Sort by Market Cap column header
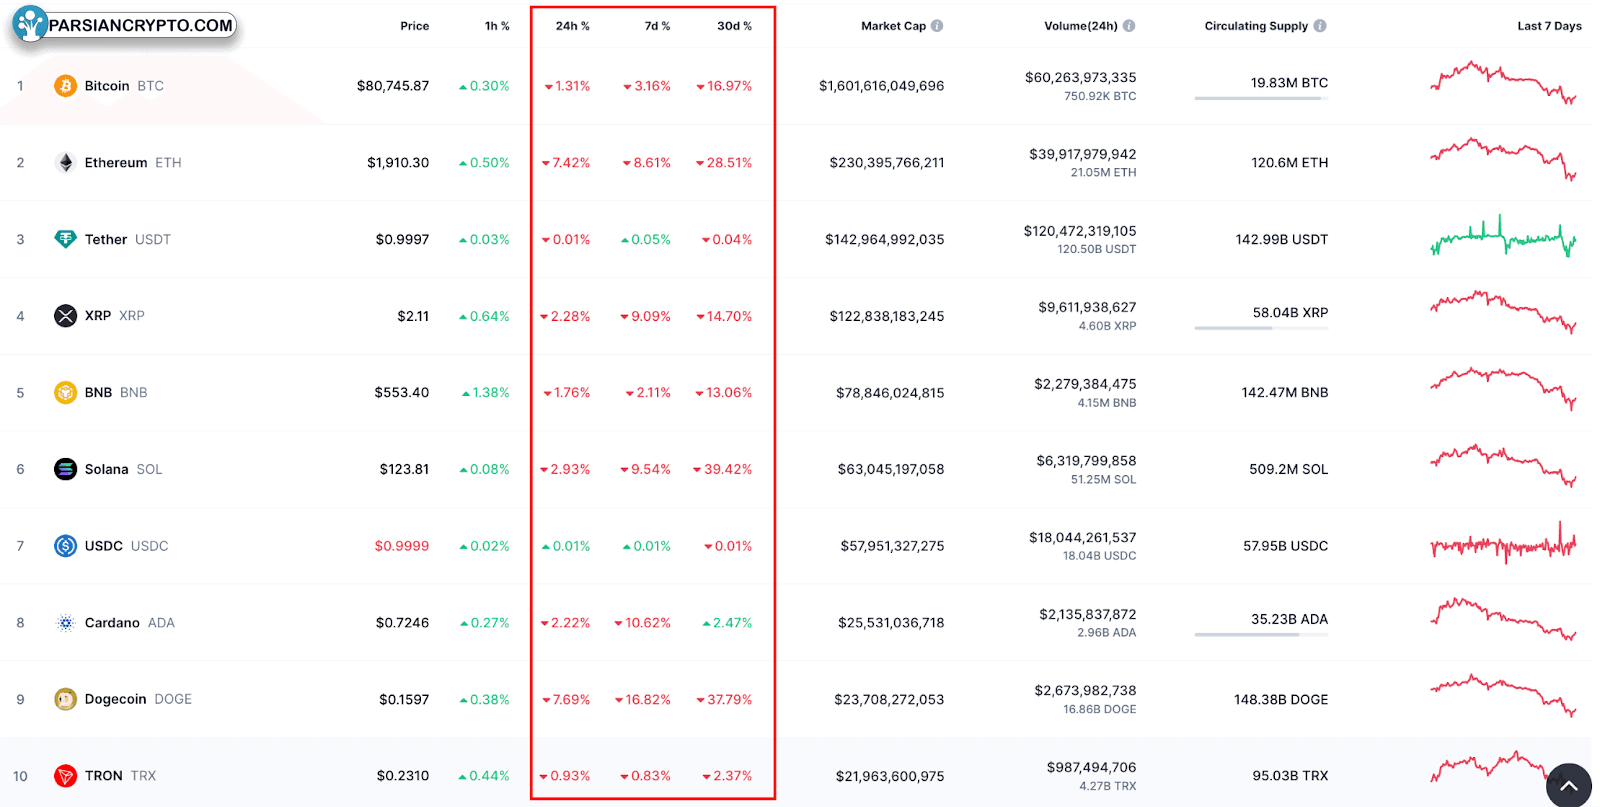The image size is (1600, 807). (893, 26)
